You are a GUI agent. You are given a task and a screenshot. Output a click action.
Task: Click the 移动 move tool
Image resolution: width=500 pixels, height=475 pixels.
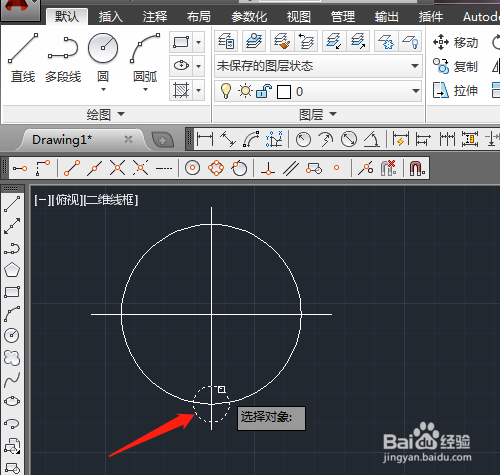pos(455,42)
